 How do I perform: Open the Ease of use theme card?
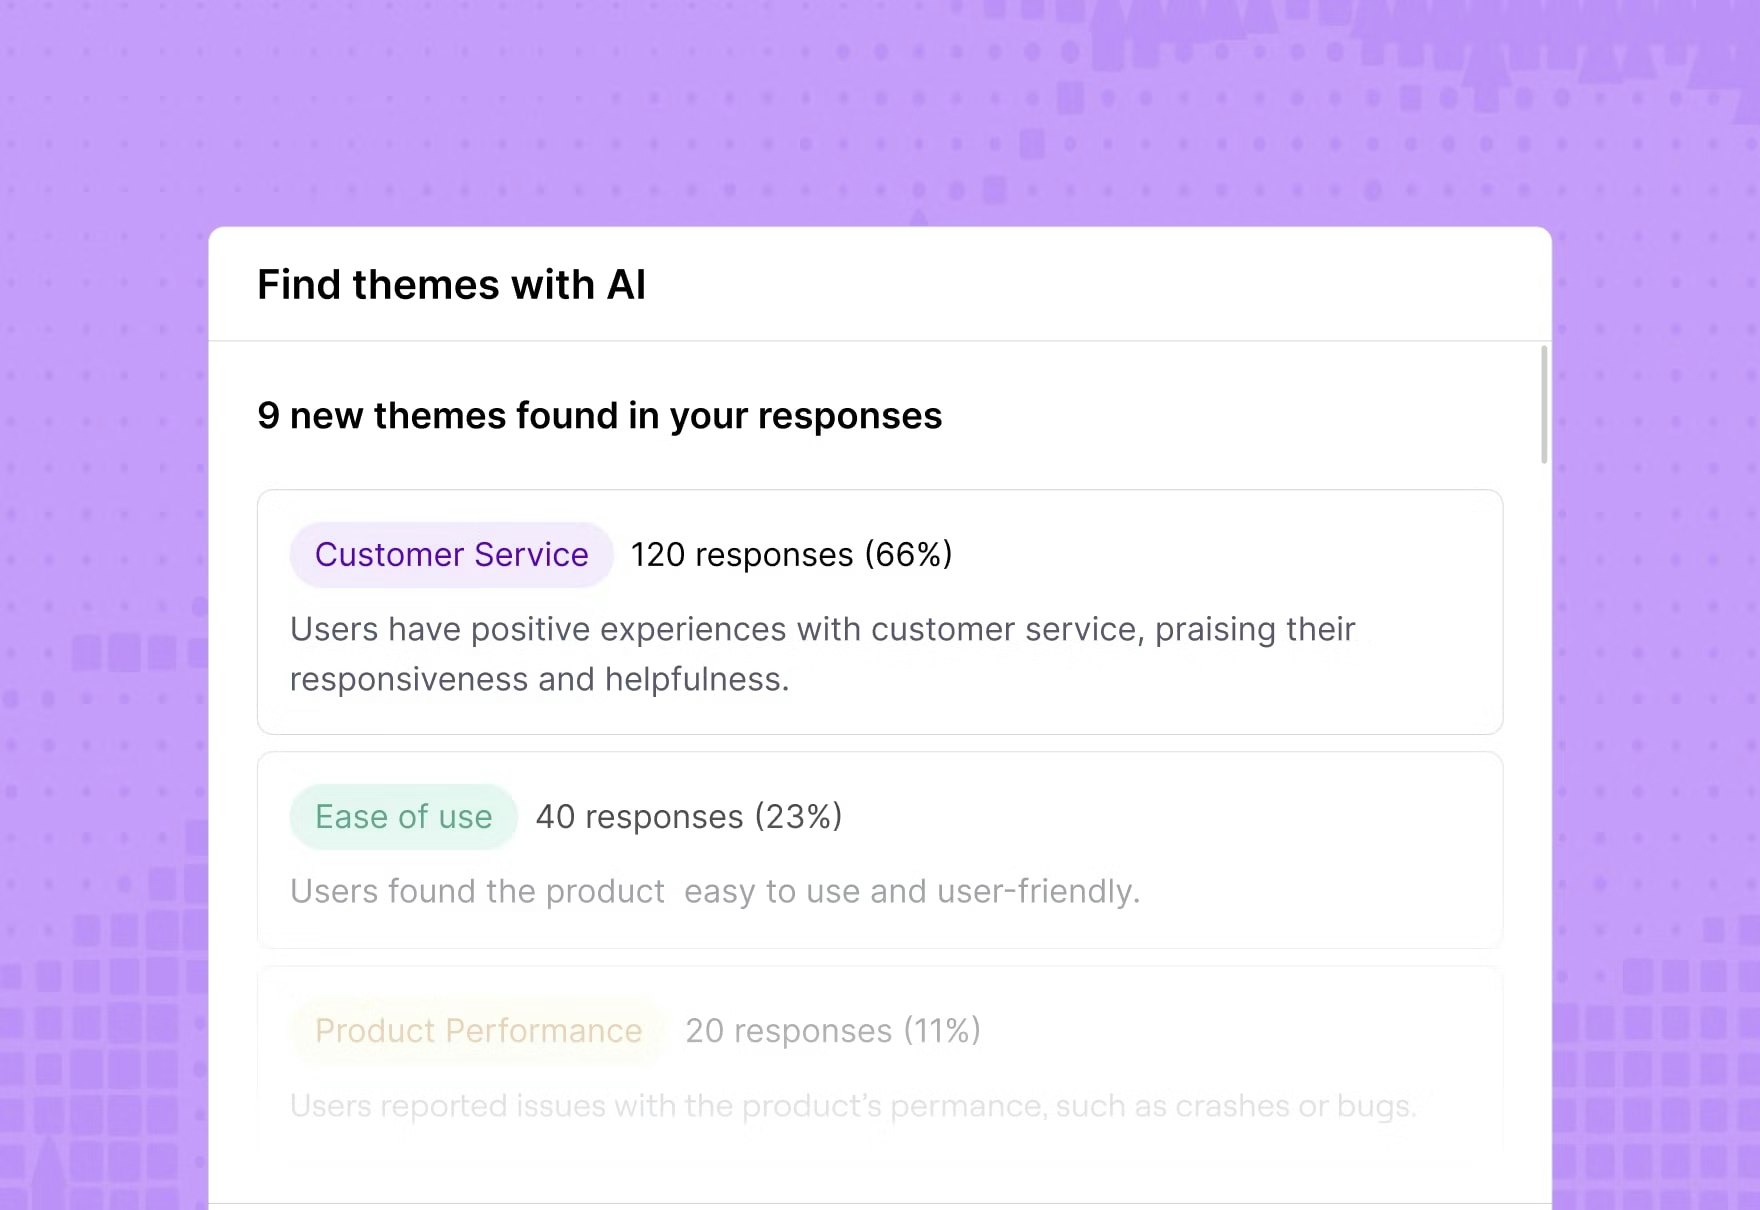pyautogui.click(x=880, y=848)
